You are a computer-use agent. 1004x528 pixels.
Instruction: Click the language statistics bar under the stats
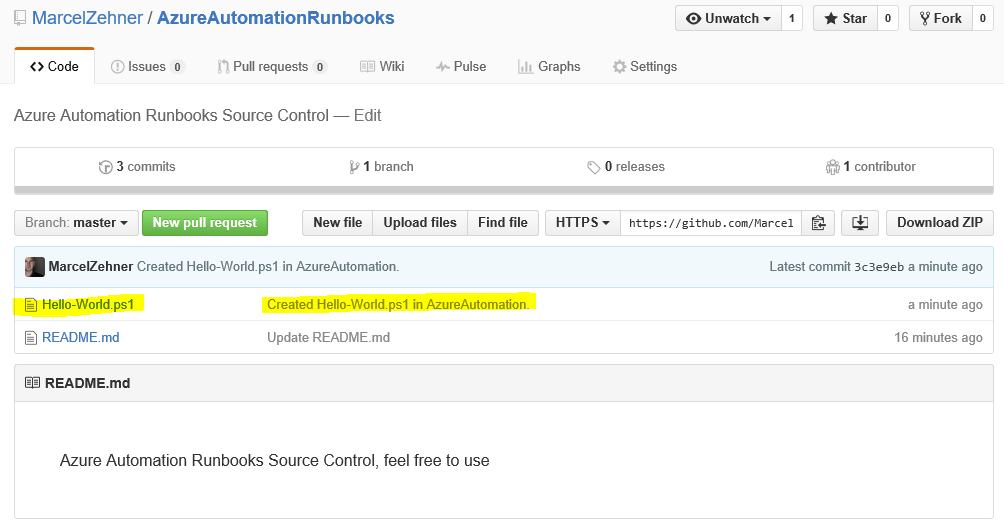click(504, 189)
